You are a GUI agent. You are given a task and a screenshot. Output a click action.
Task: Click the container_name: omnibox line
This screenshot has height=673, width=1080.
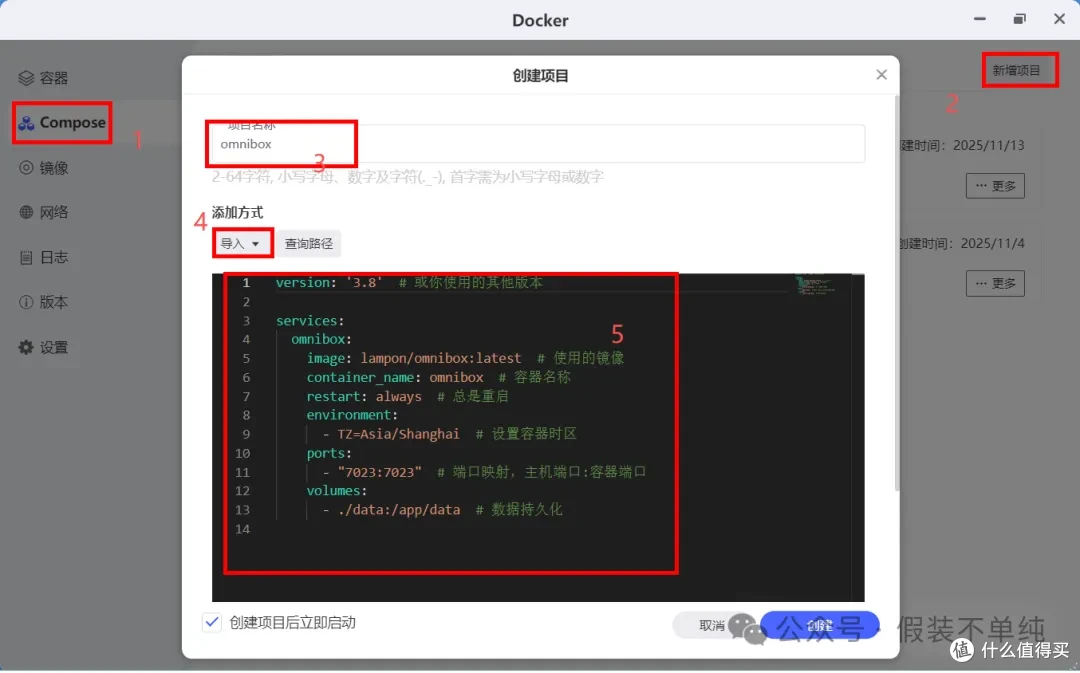[439, 377]
